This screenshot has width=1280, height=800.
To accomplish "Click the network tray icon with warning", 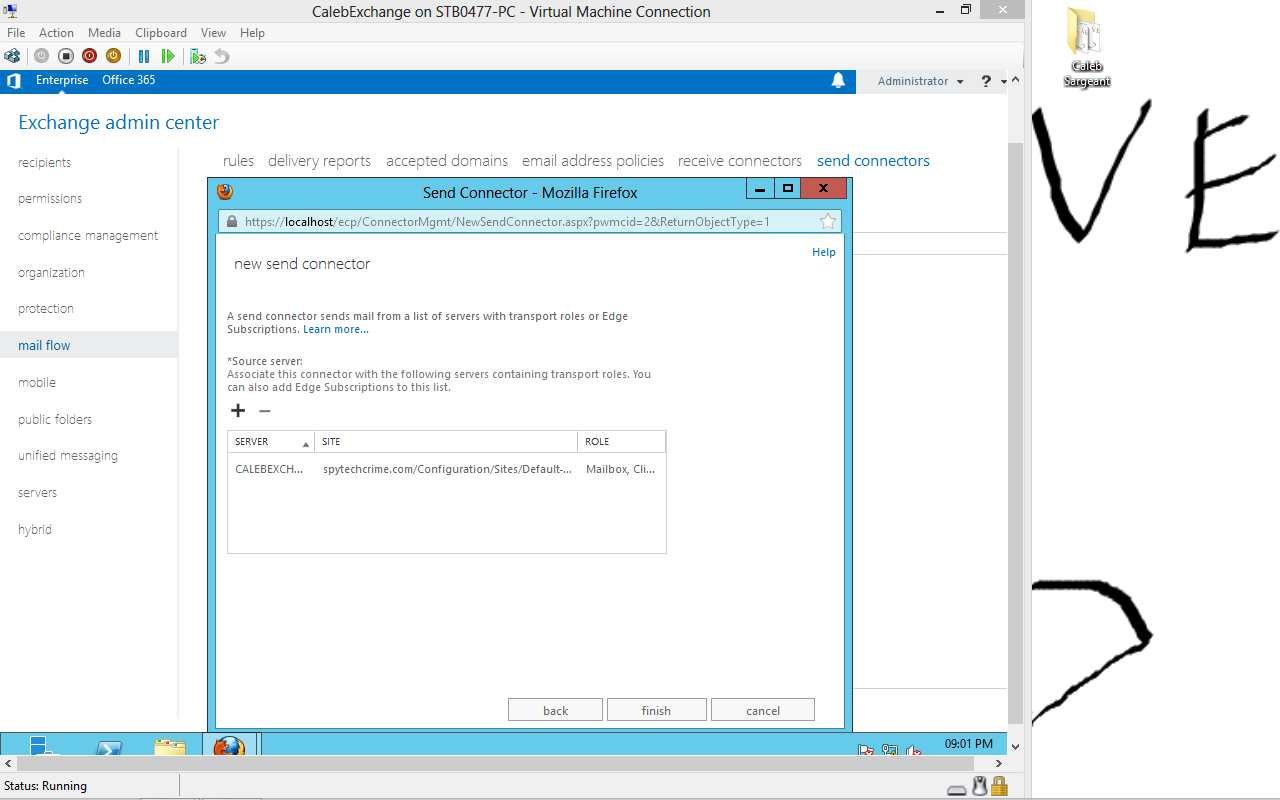I will click(889, 750).
